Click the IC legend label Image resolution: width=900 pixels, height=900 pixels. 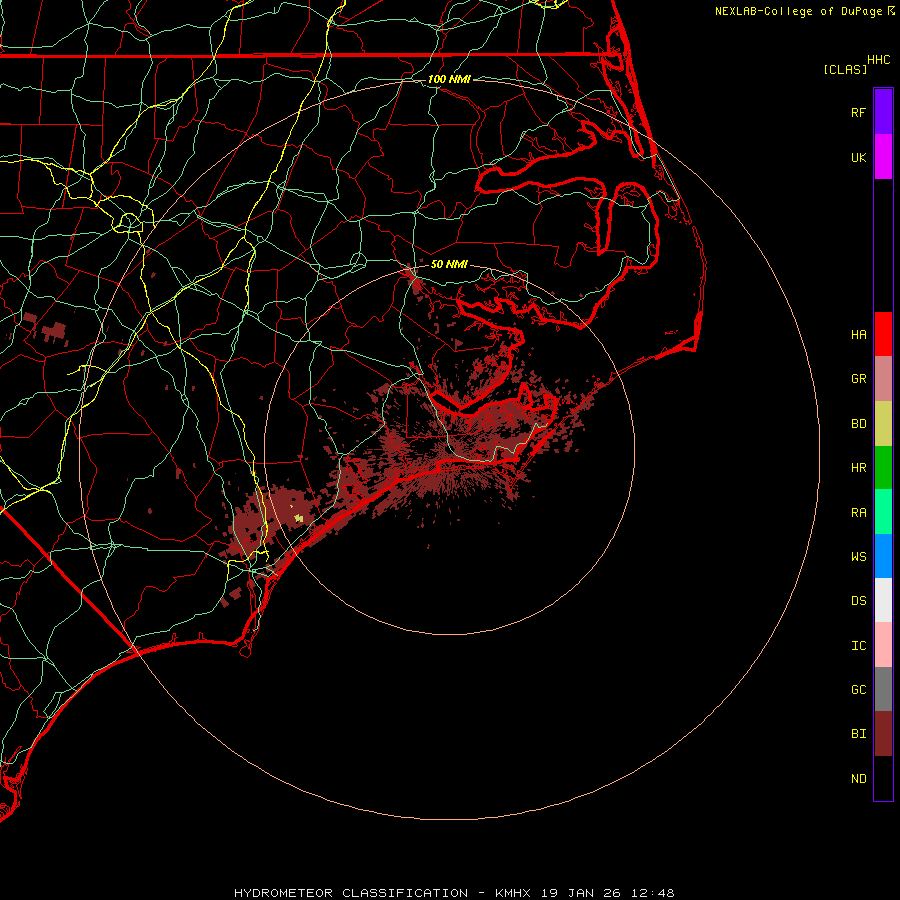858,646
